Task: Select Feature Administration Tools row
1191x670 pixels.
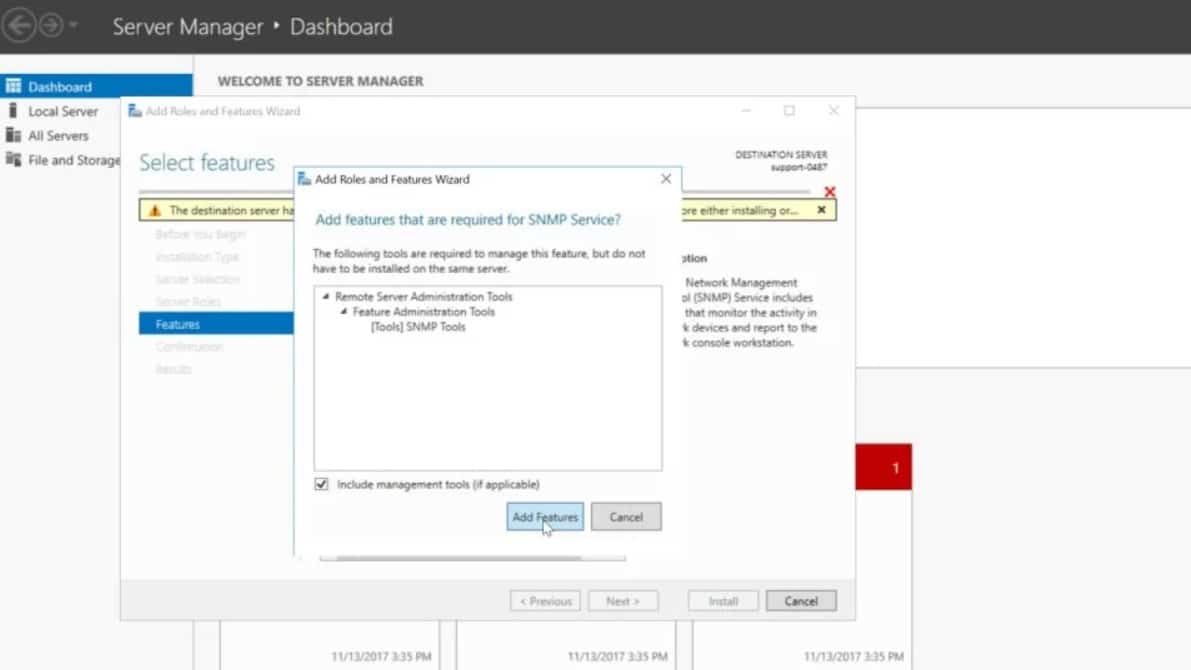Action: (x=423, y=311)
